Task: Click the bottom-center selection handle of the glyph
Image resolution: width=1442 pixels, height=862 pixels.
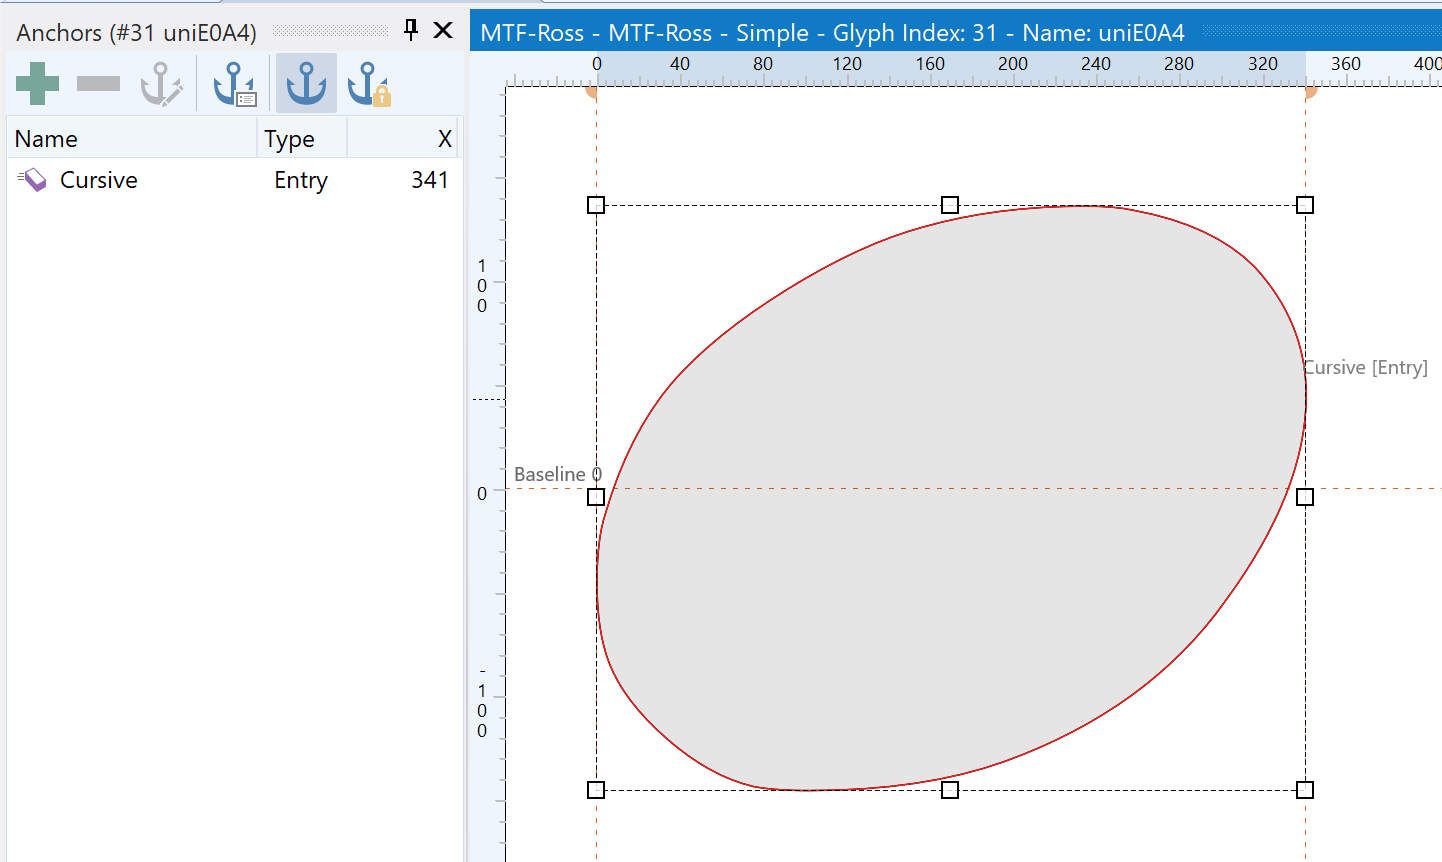Action: (950, 790)
